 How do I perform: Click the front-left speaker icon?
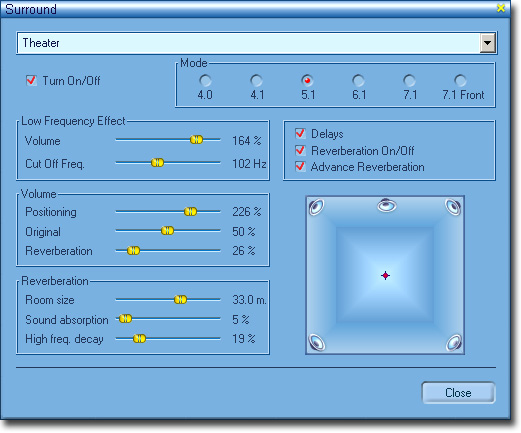316,207
